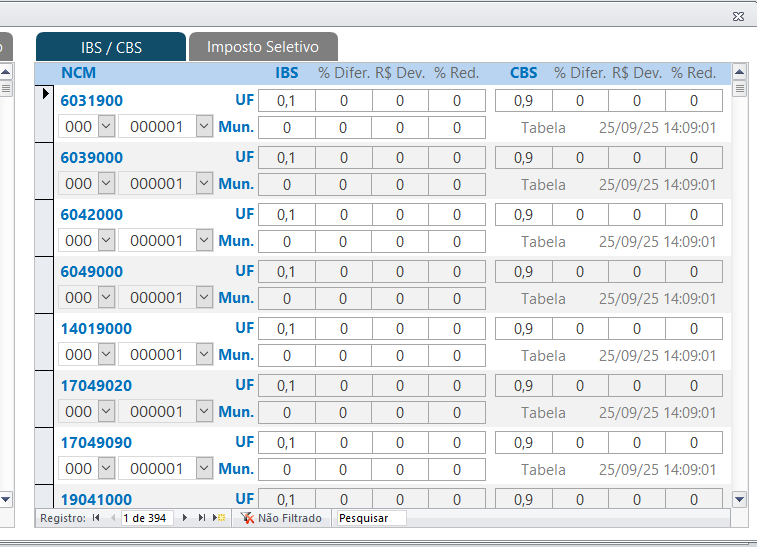Image resolution: width=757 pixels, height=547 pixels.
Task: Click the CBS 0,9 field for 6049000
Action: click(522, 272)
